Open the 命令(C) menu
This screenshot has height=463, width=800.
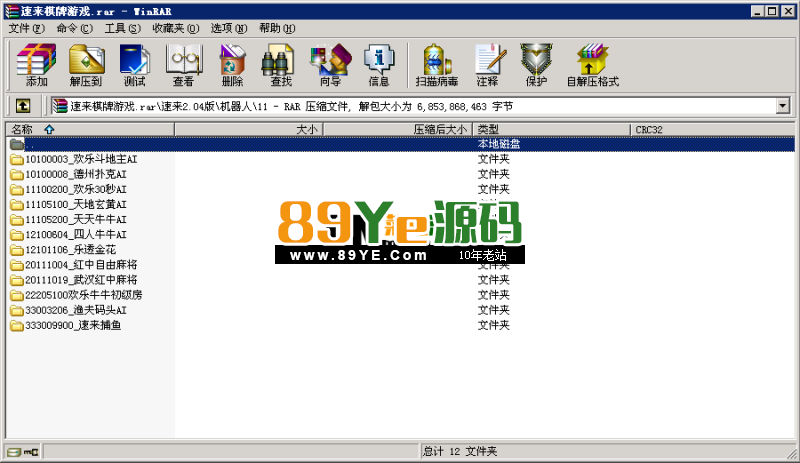coord(74,28)
